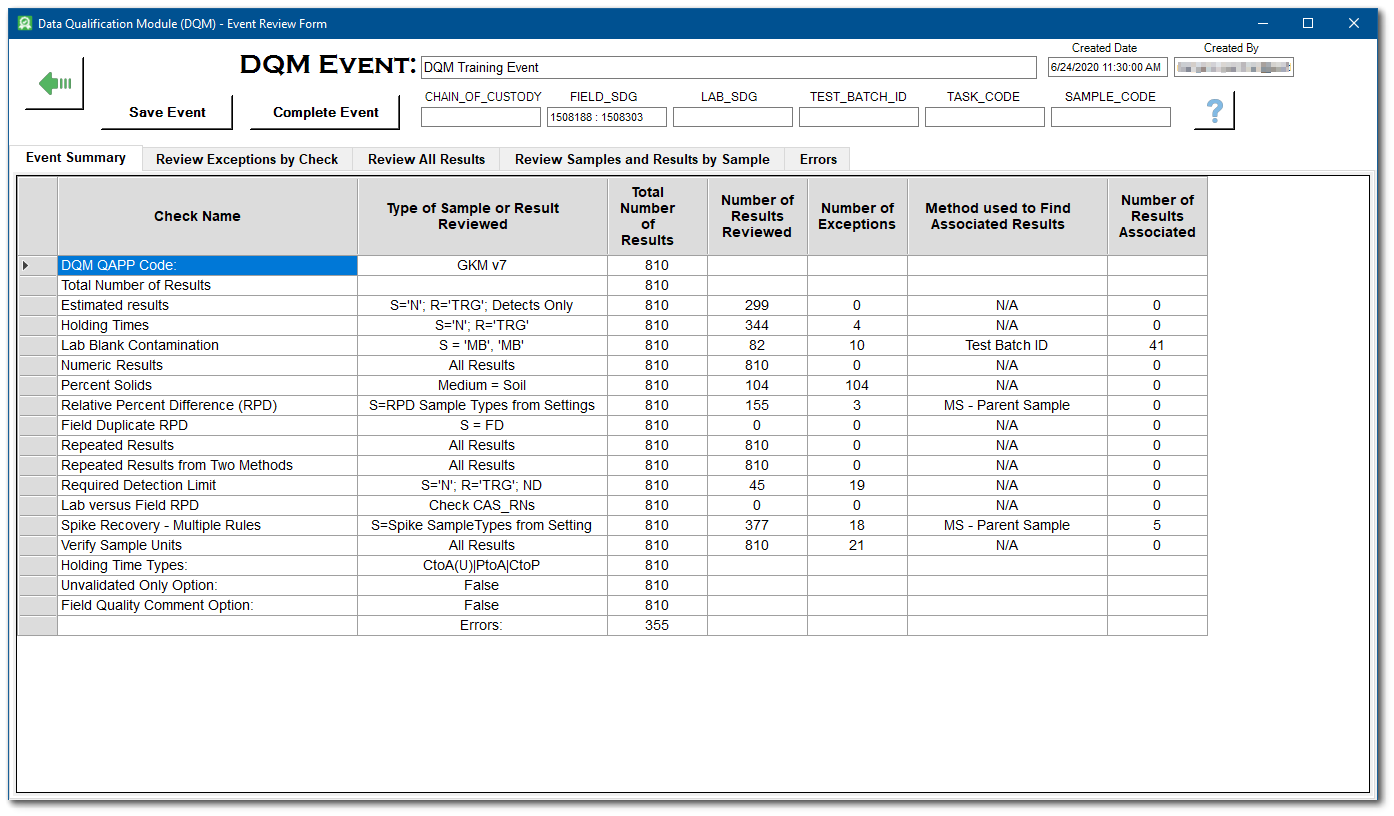Select the Holding Time Types row
1394x816 pixels.
point(612,565)
